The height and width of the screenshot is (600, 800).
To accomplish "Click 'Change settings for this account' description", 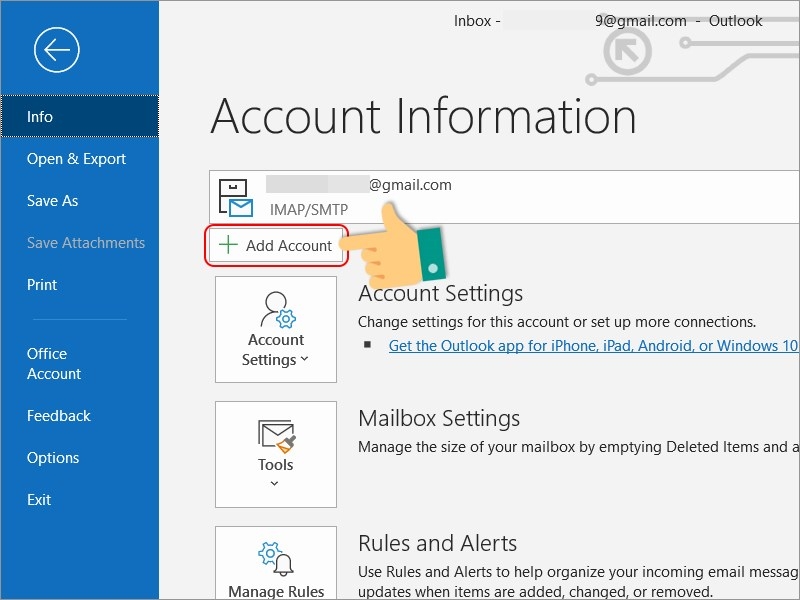I will tap(557, 322).
